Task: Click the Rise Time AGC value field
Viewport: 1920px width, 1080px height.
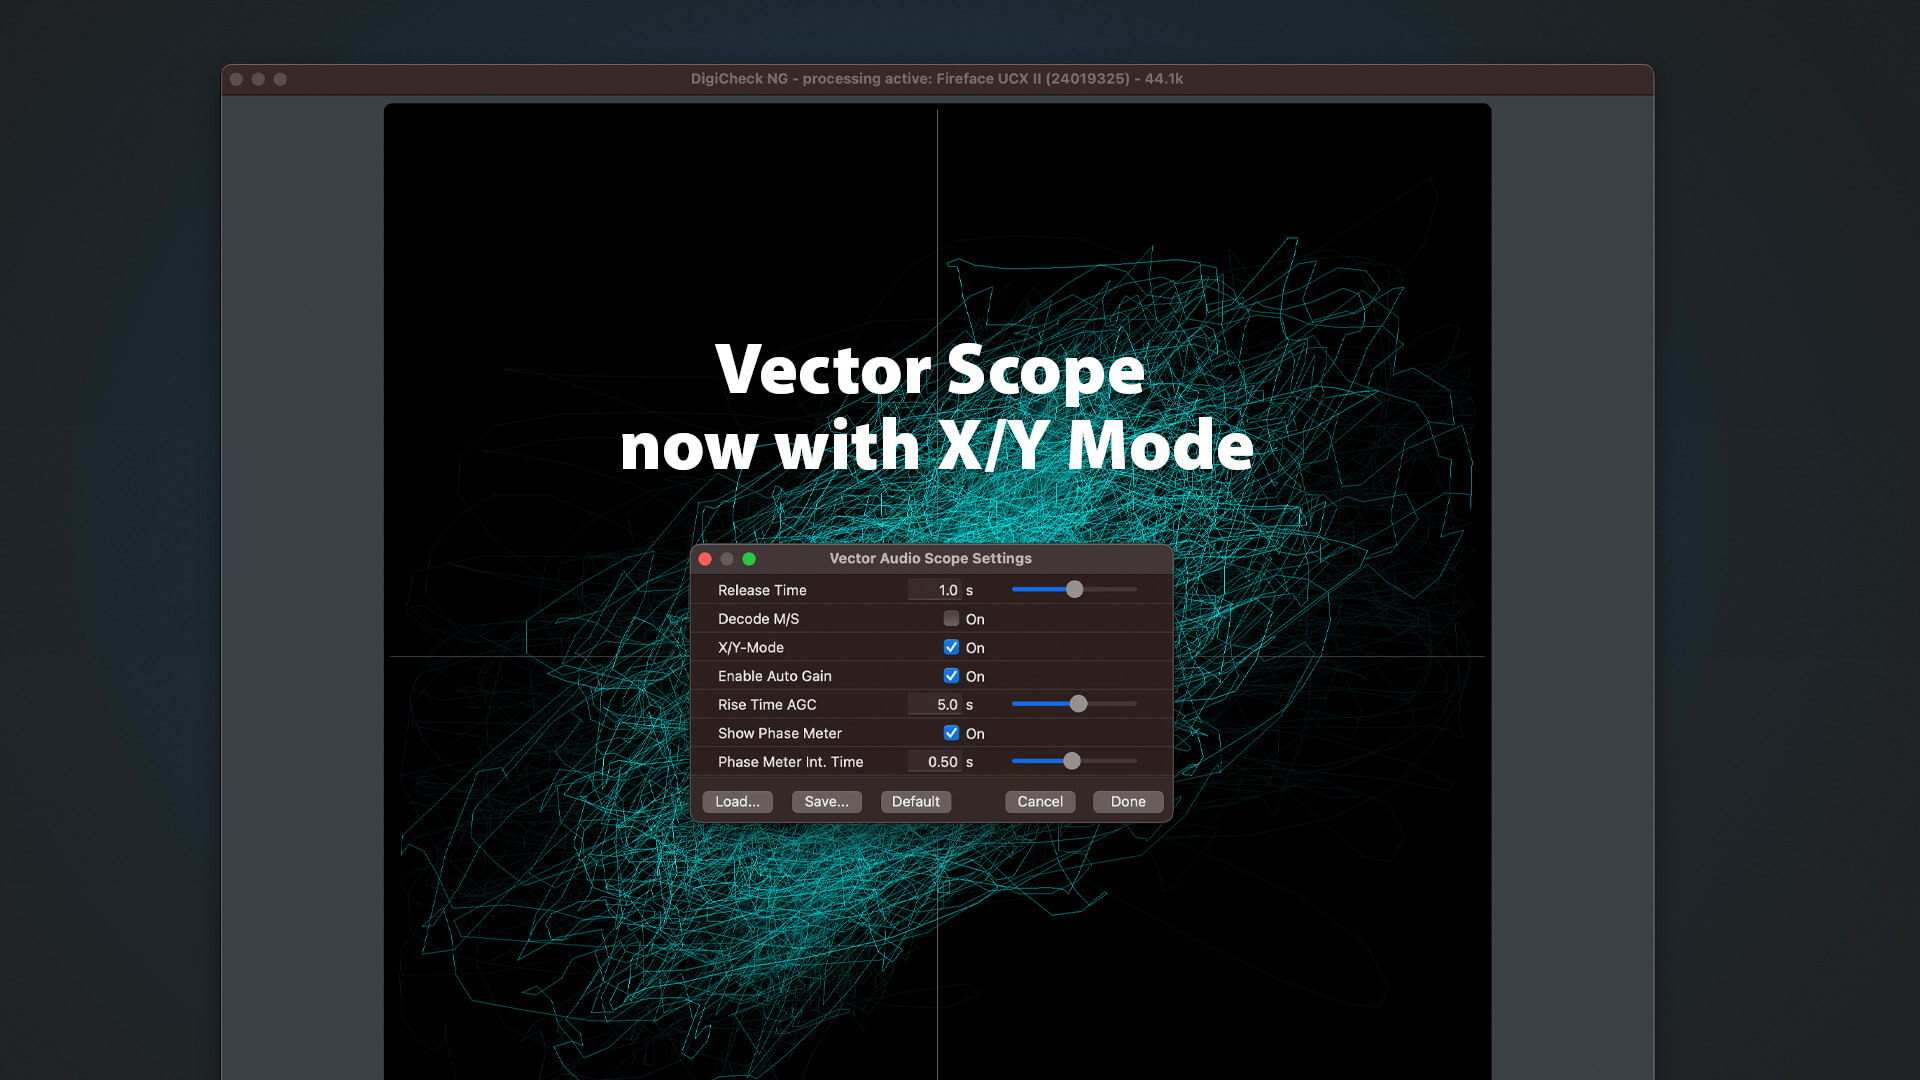Action: pos(934,704)
